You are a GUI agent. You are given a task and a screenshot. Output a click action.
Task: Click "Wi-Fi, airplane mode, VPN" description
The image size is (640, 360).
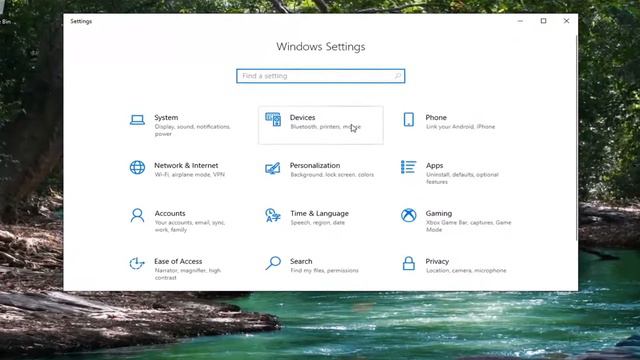coord(190,175)
